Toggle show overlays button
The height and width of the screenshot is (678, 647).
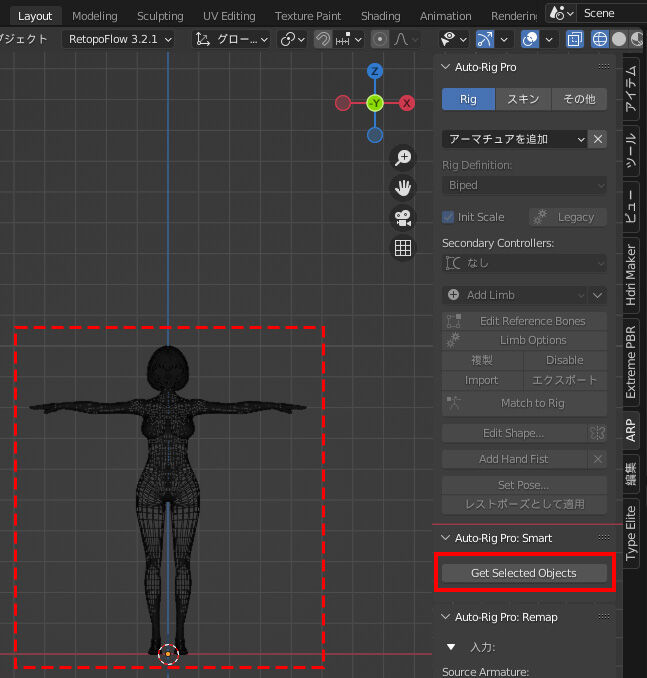(530, 40)
